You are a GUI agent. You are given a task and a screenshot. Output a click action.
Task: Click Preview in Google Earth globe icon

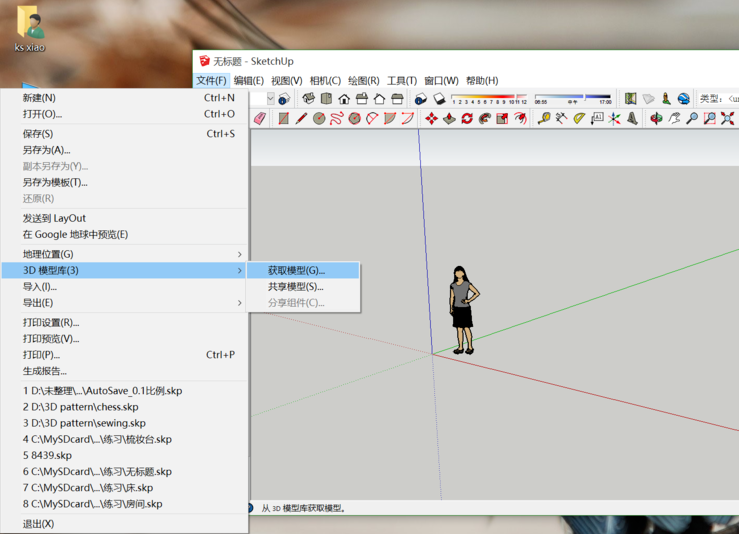684,99
